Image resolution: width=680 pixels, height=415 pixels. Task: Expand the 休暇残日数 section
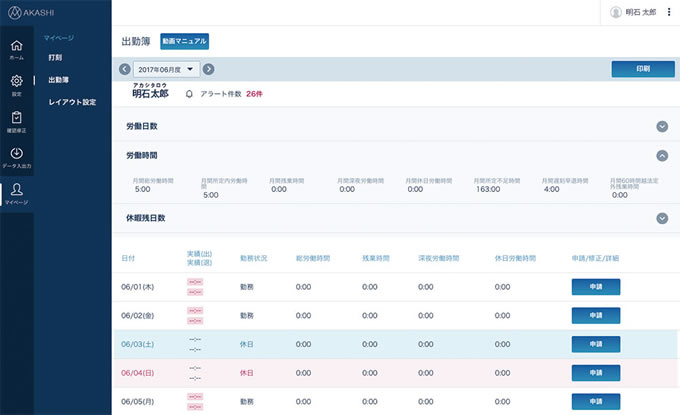(661, 218)
